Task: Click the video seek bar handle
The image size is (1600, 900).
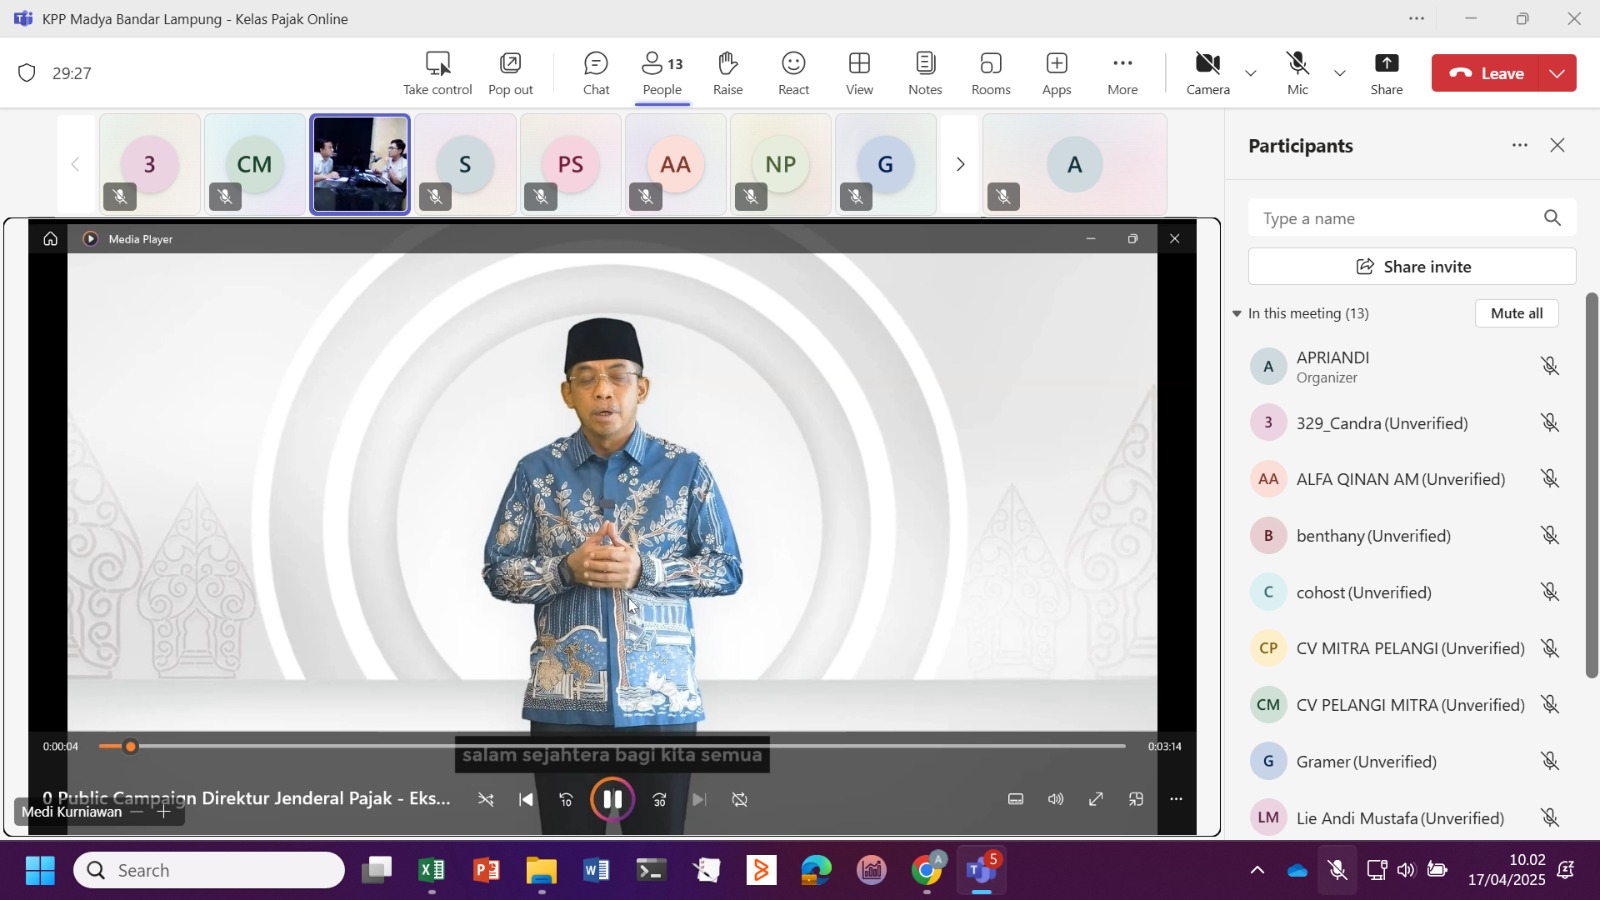Action: pos(130,747)
